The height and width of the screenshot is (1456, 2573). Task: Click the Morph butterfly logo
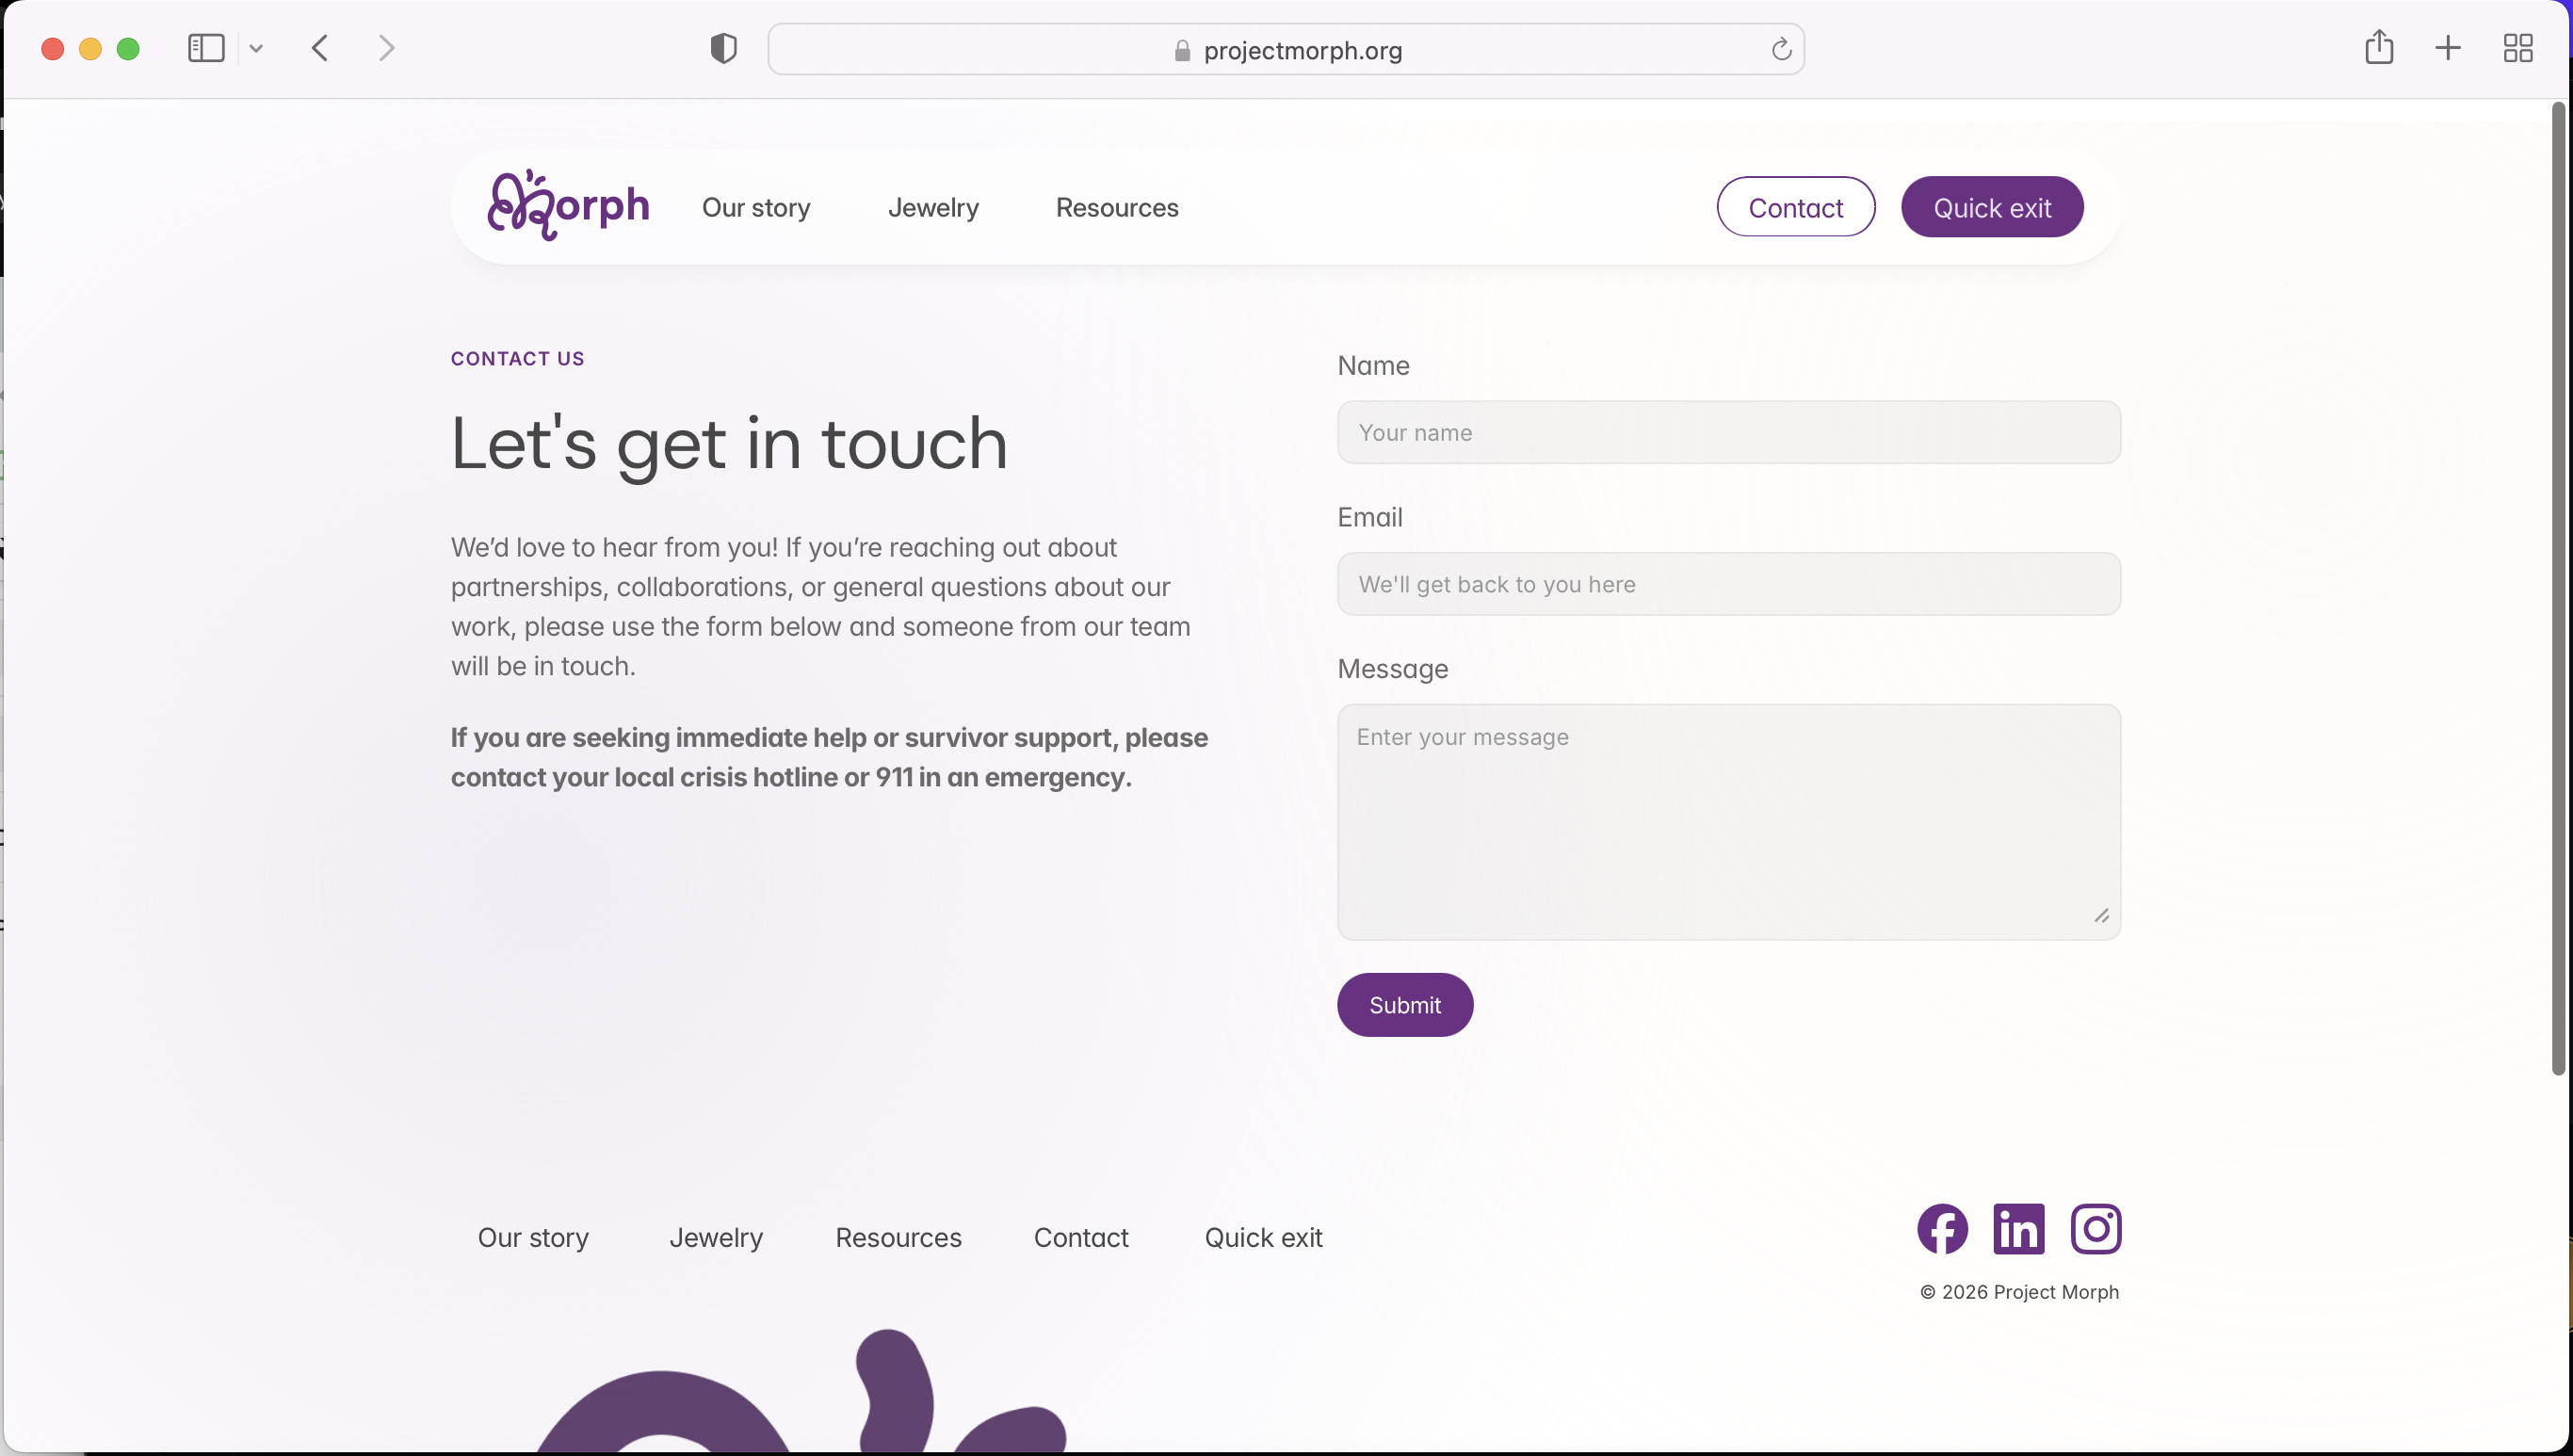568,205
